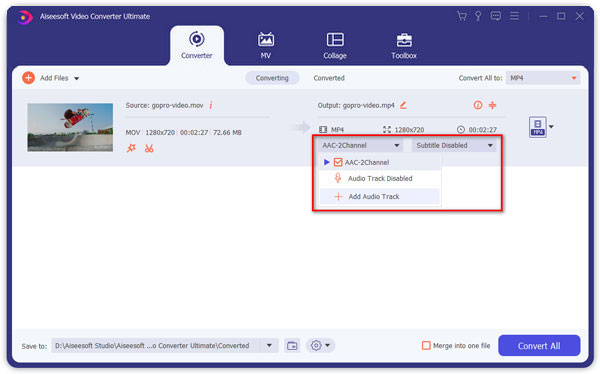The width and height of the screenshot is (600, 374).
Task: Open the cut scissors tool
Action: click(x=149, y=148)
